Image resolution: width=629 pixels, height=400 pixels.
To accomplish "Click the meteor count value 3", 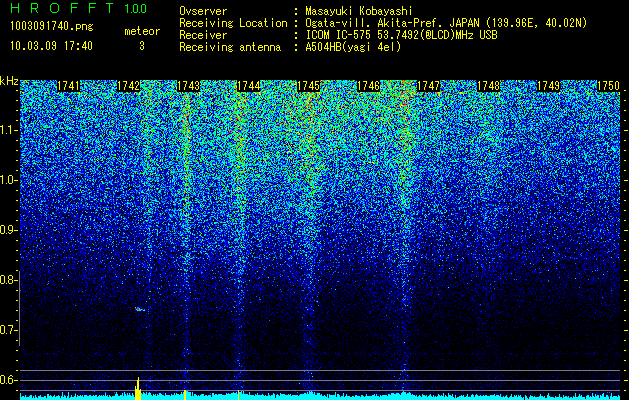I will click(x=142, y=46).
